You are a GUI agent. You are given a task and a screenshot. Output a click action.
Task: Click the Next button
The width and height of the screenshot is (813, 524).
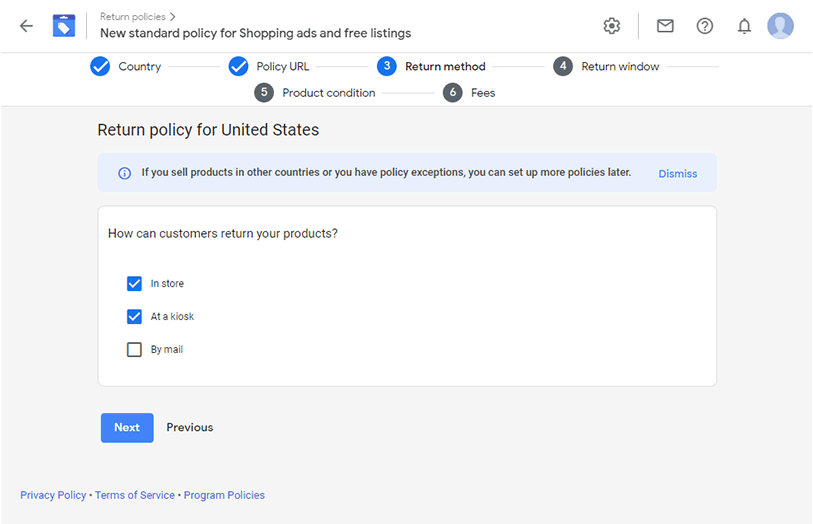pyautogui.click(x=127, y=428)
